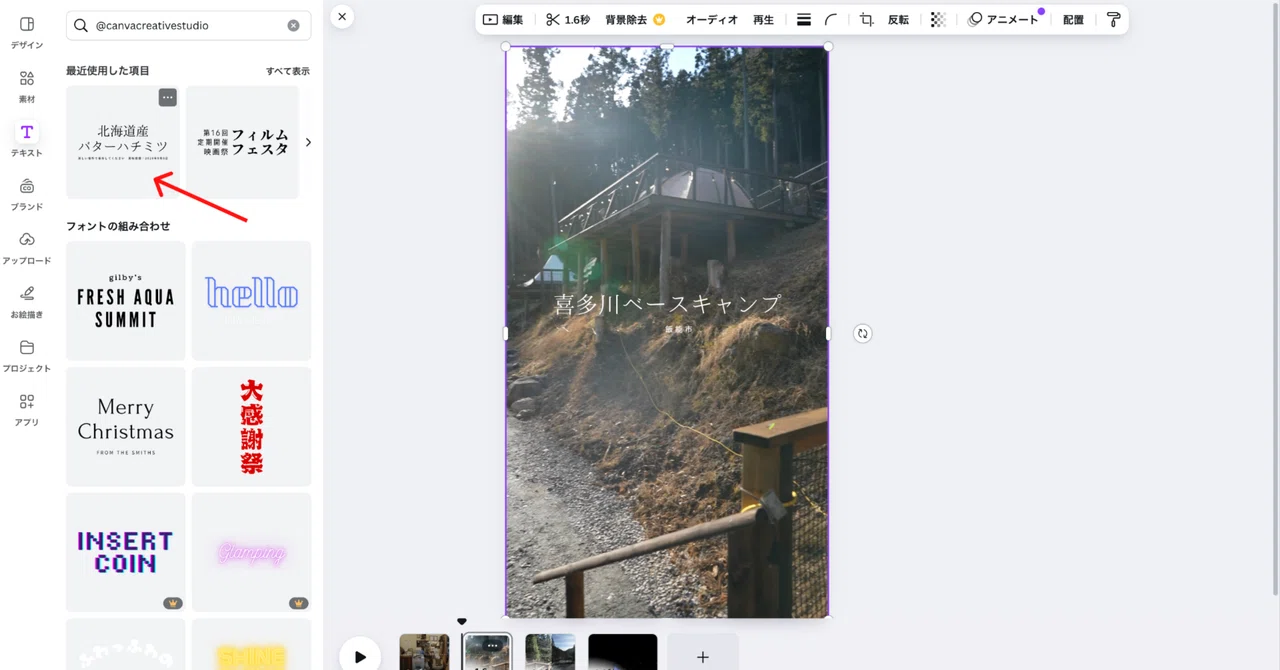Click the フォントの組み合わせ section heading
Screen dimensions: 1280x670
pyautogui.click(x=118, y=226)
